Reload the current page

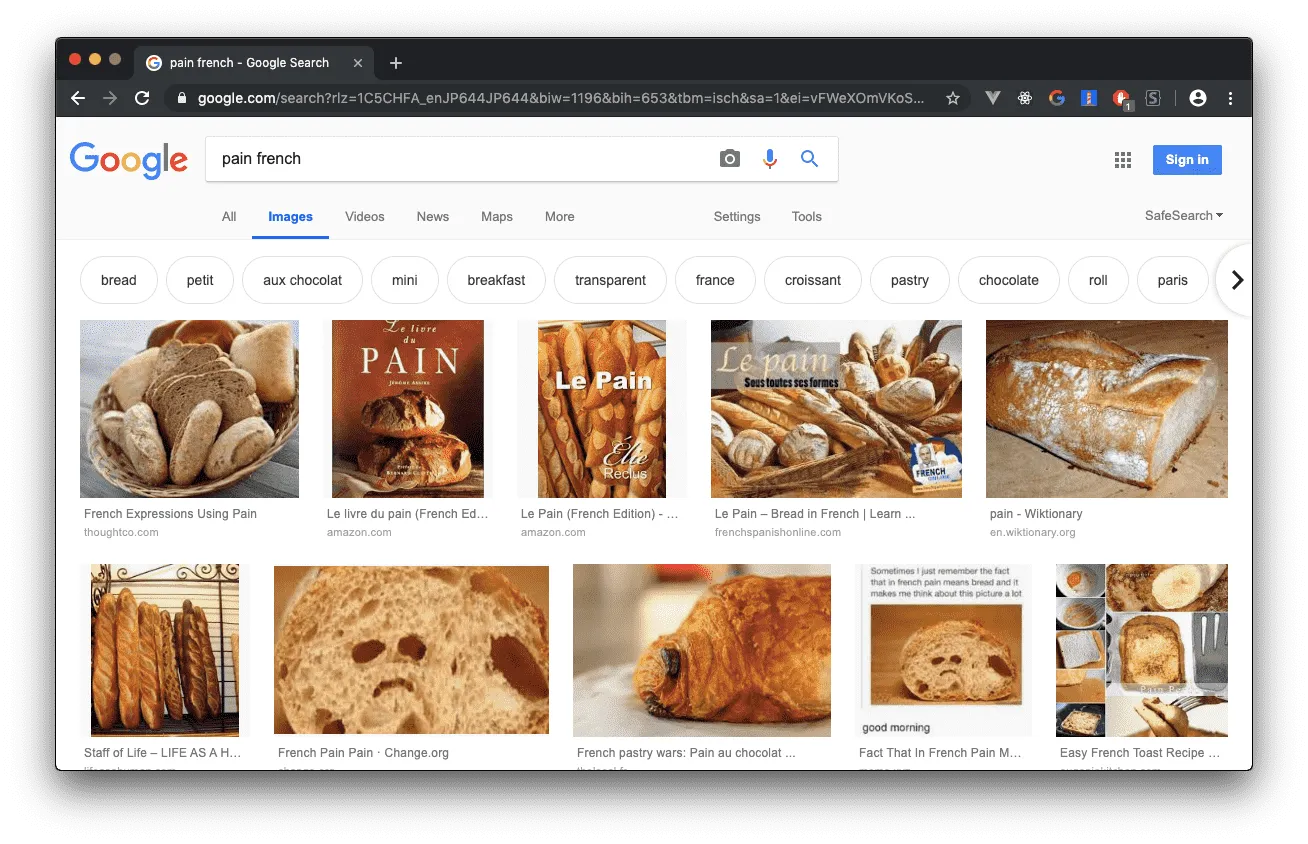pyautogui.click(x=142, y=98)
